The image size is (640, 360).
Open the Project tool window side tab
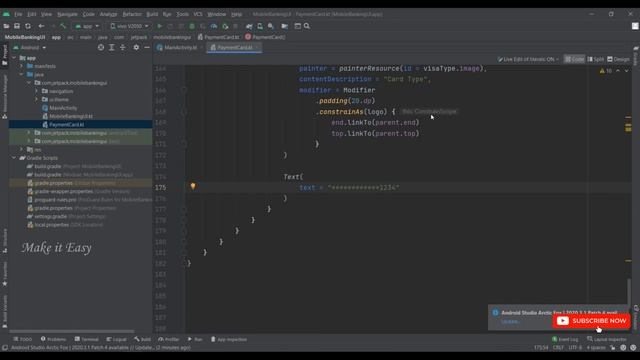click(4, 55)
